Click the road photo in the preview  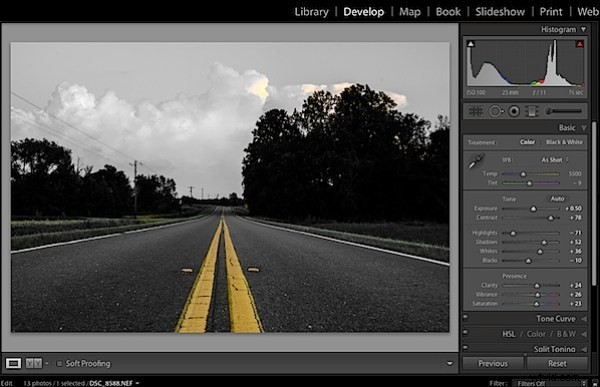pos(230,187)
